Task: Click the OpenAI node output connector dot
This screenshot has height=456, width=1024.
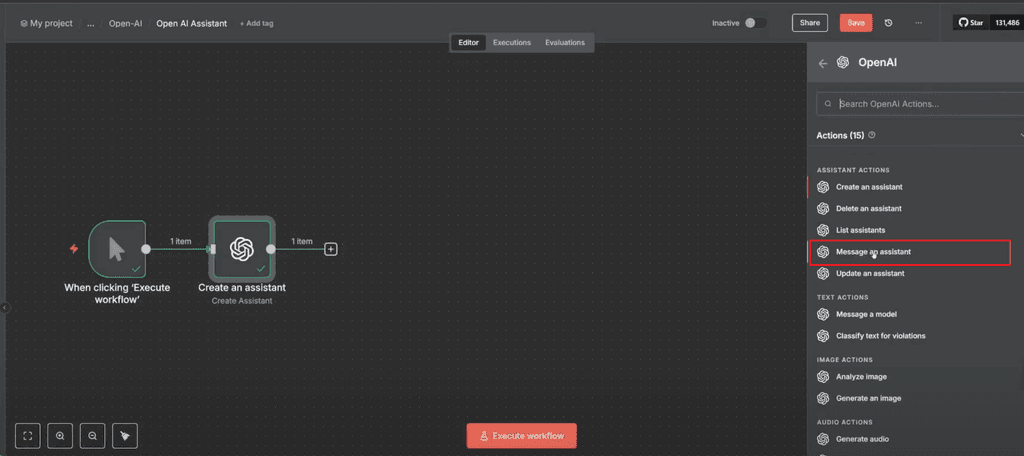Action: click(270, 249)
